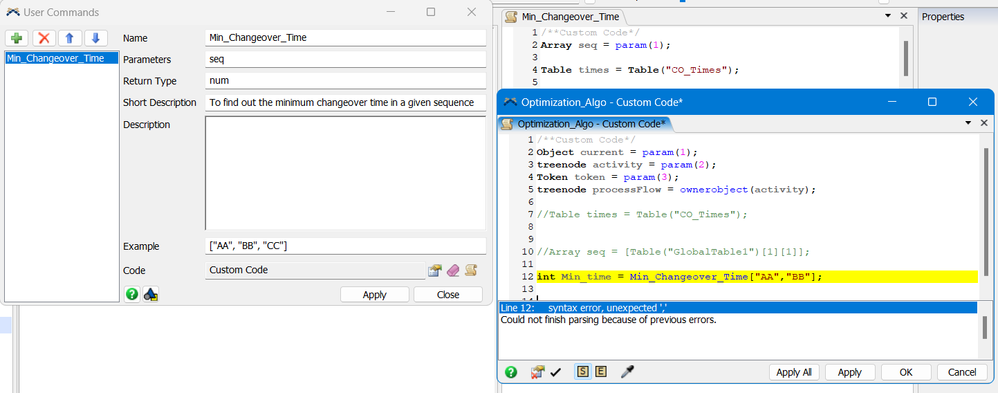The height and width of the screenshot is (393, 998).
Task: Click Apply in Optimization_Algo code window
Action: tap(849, 373)
